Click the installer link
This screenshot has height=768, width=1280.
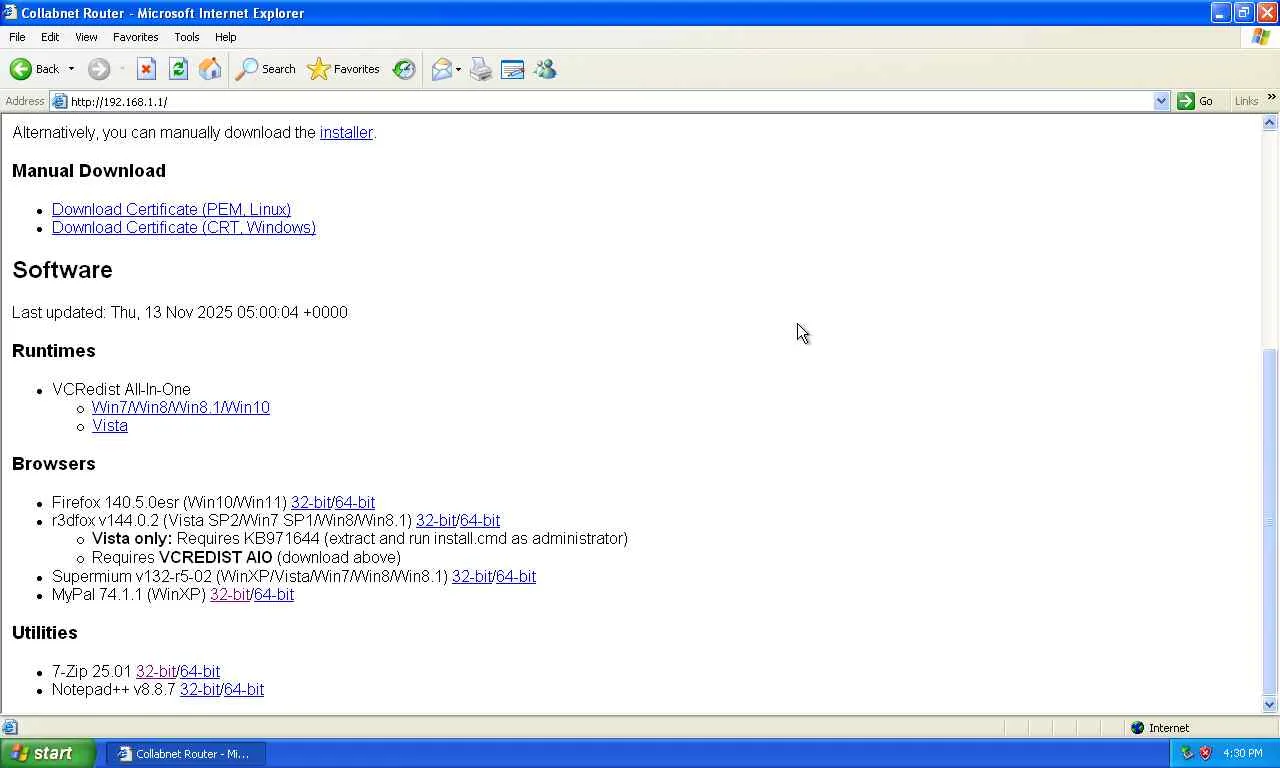(346, 132)
